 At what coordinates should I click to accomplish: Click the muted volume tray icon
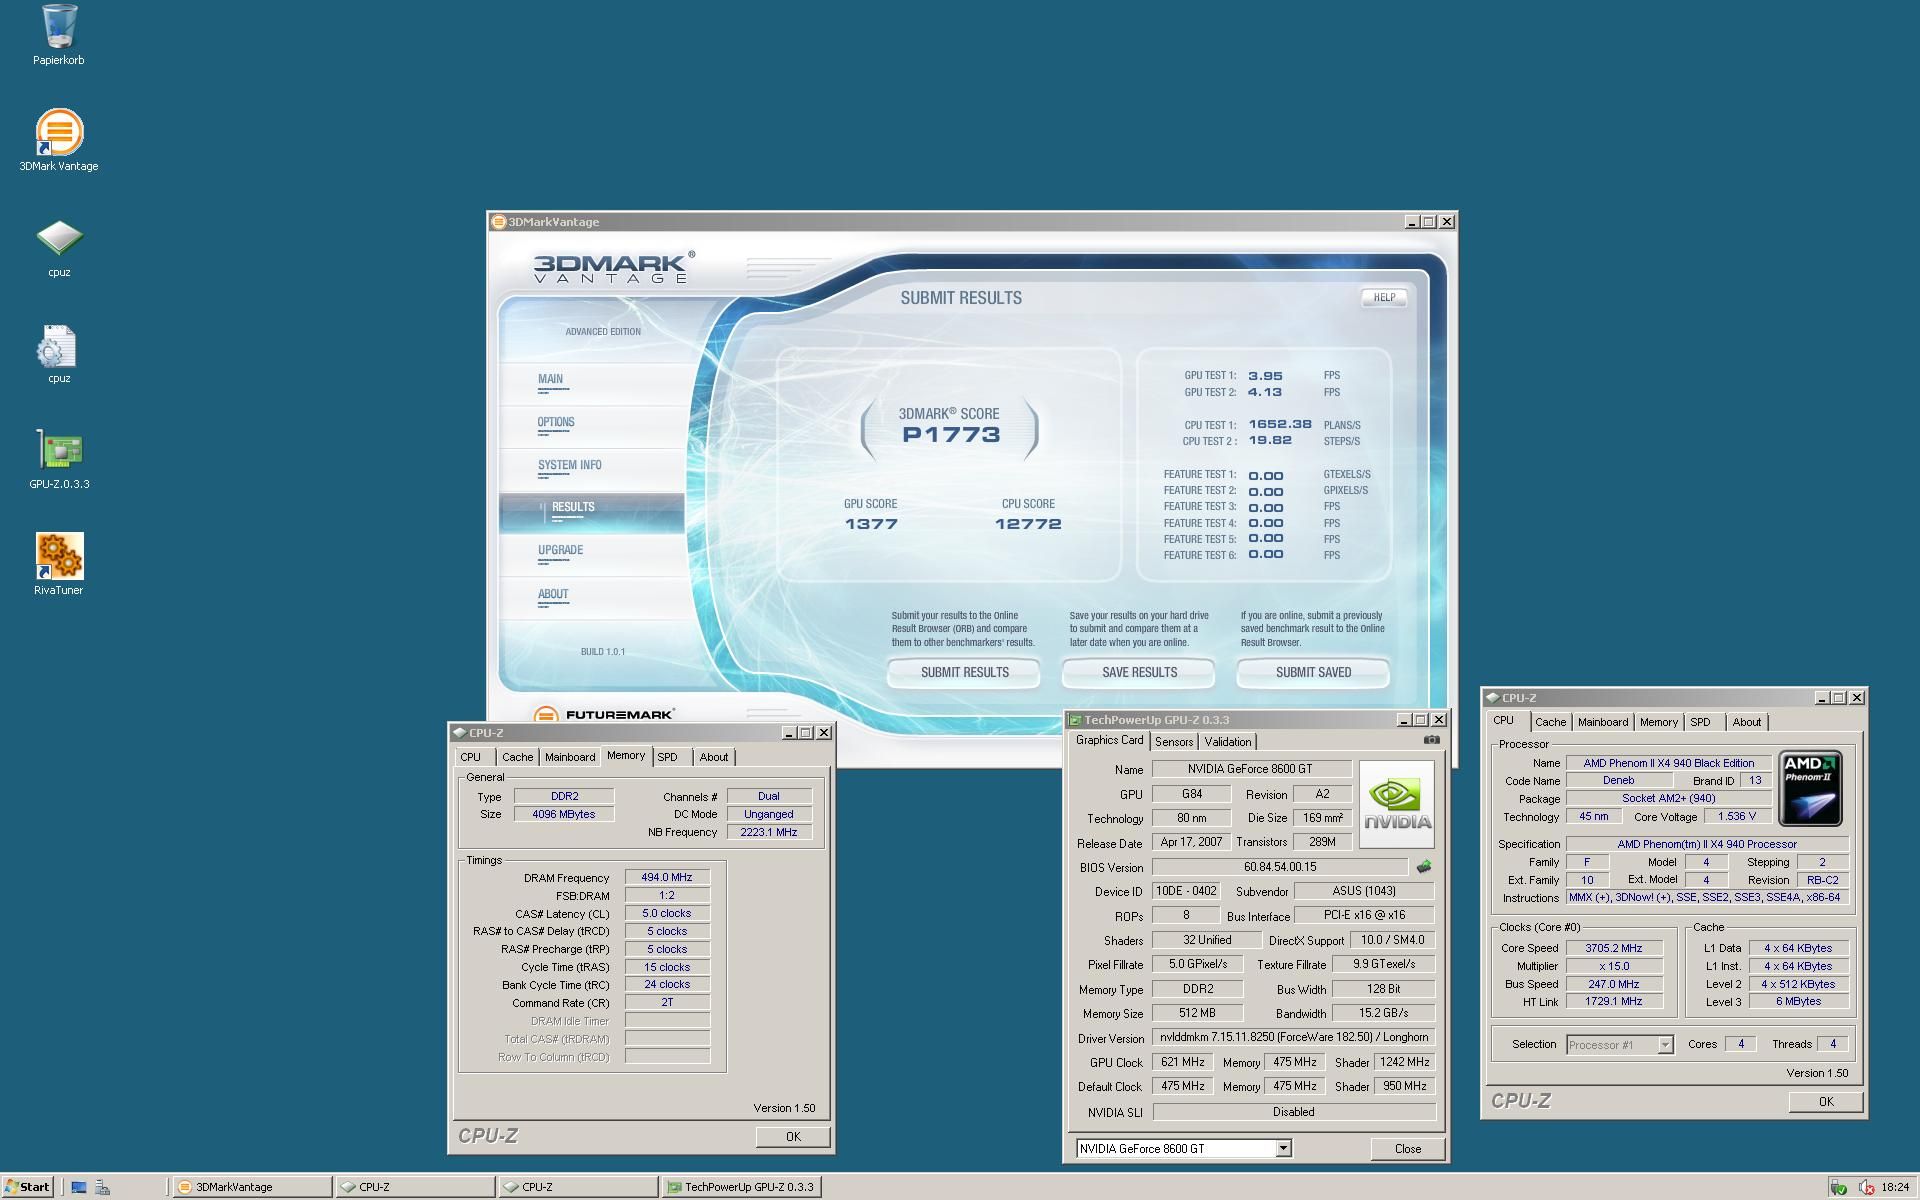pyautogui.click(x=1866, y=1187)
